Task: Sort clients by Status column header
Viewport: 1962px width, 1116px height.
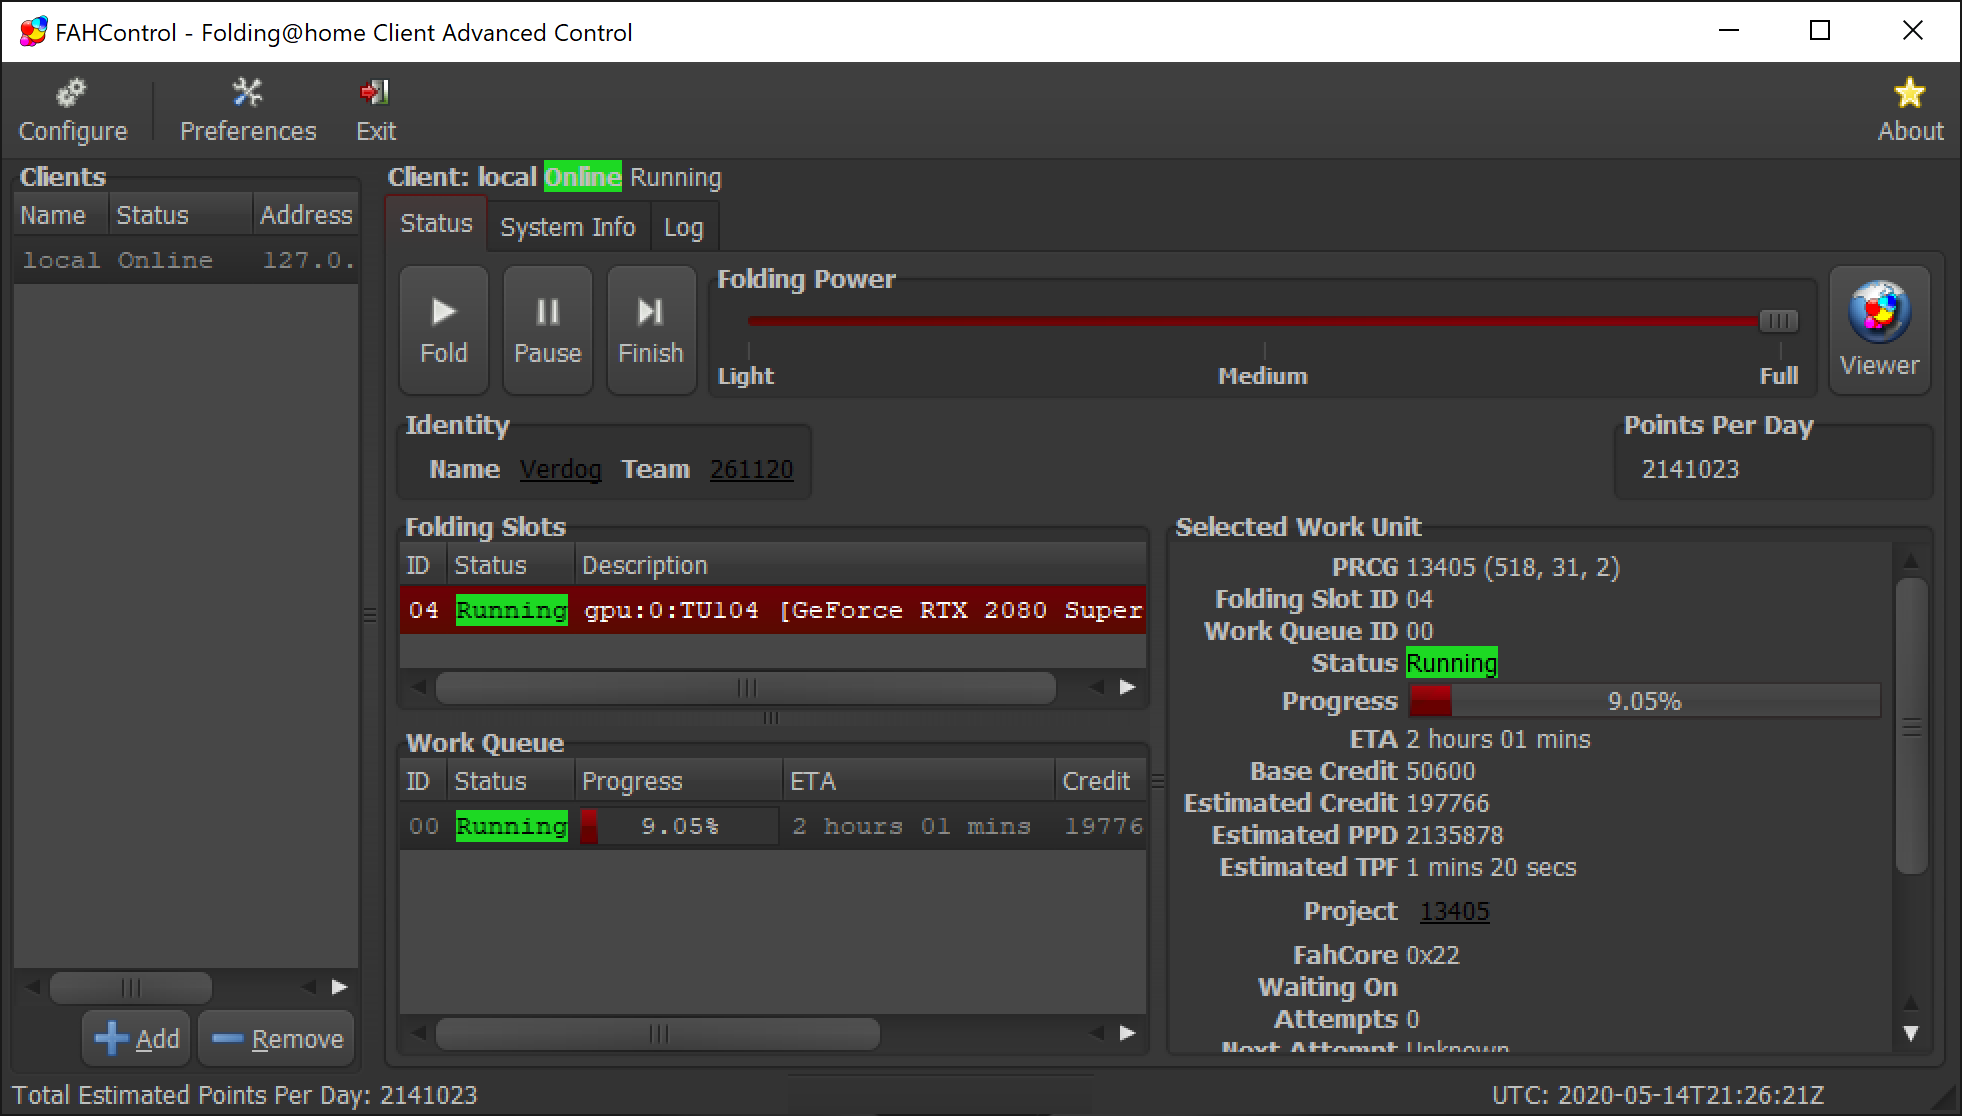Action: pos(180,215)
